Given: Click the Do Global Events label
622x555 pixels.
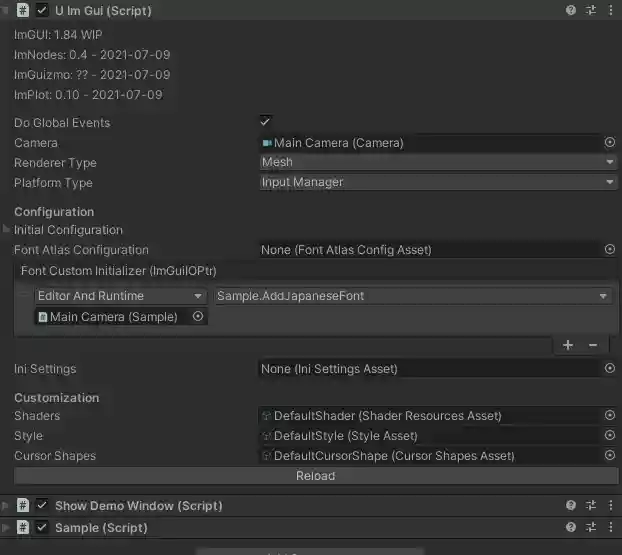Looking at the screenshot, I should [62, 123].
